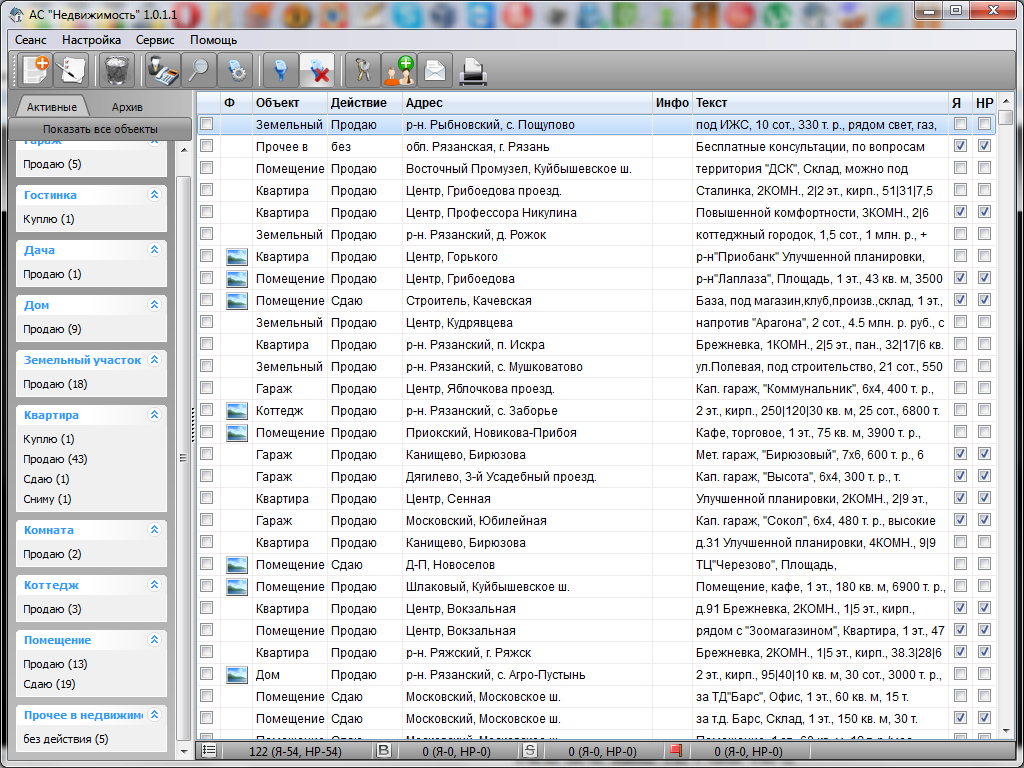Open the envelope mail icon
The height and width of the screenshot is (768, 1024).
point(435,70)
